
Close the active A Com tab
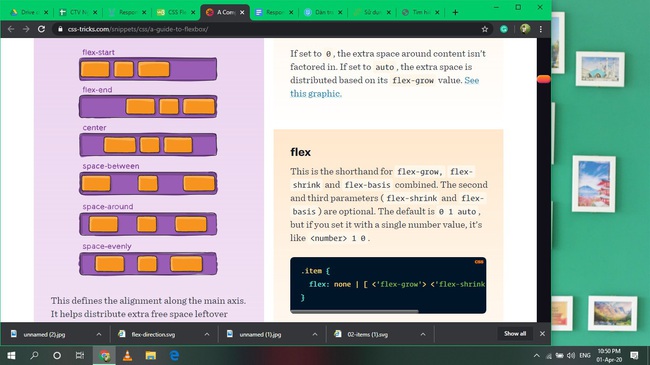pos(242,12)
